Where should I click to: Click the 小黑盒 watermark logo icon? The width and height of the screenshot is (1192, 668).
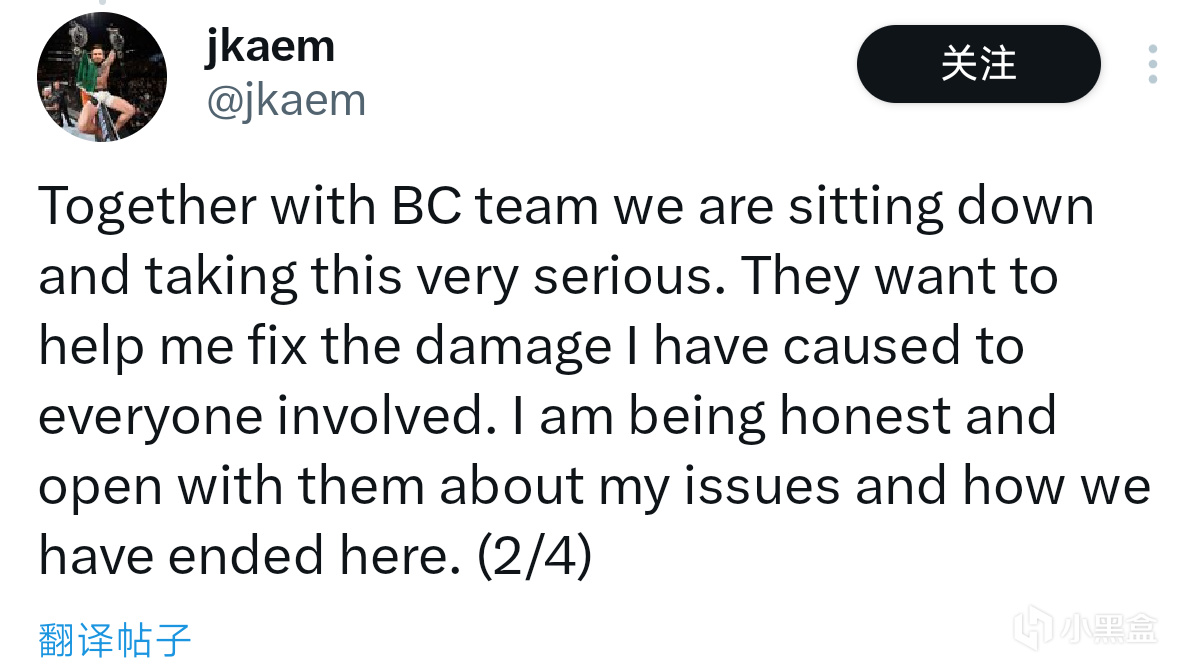(x=1033, y=627)
